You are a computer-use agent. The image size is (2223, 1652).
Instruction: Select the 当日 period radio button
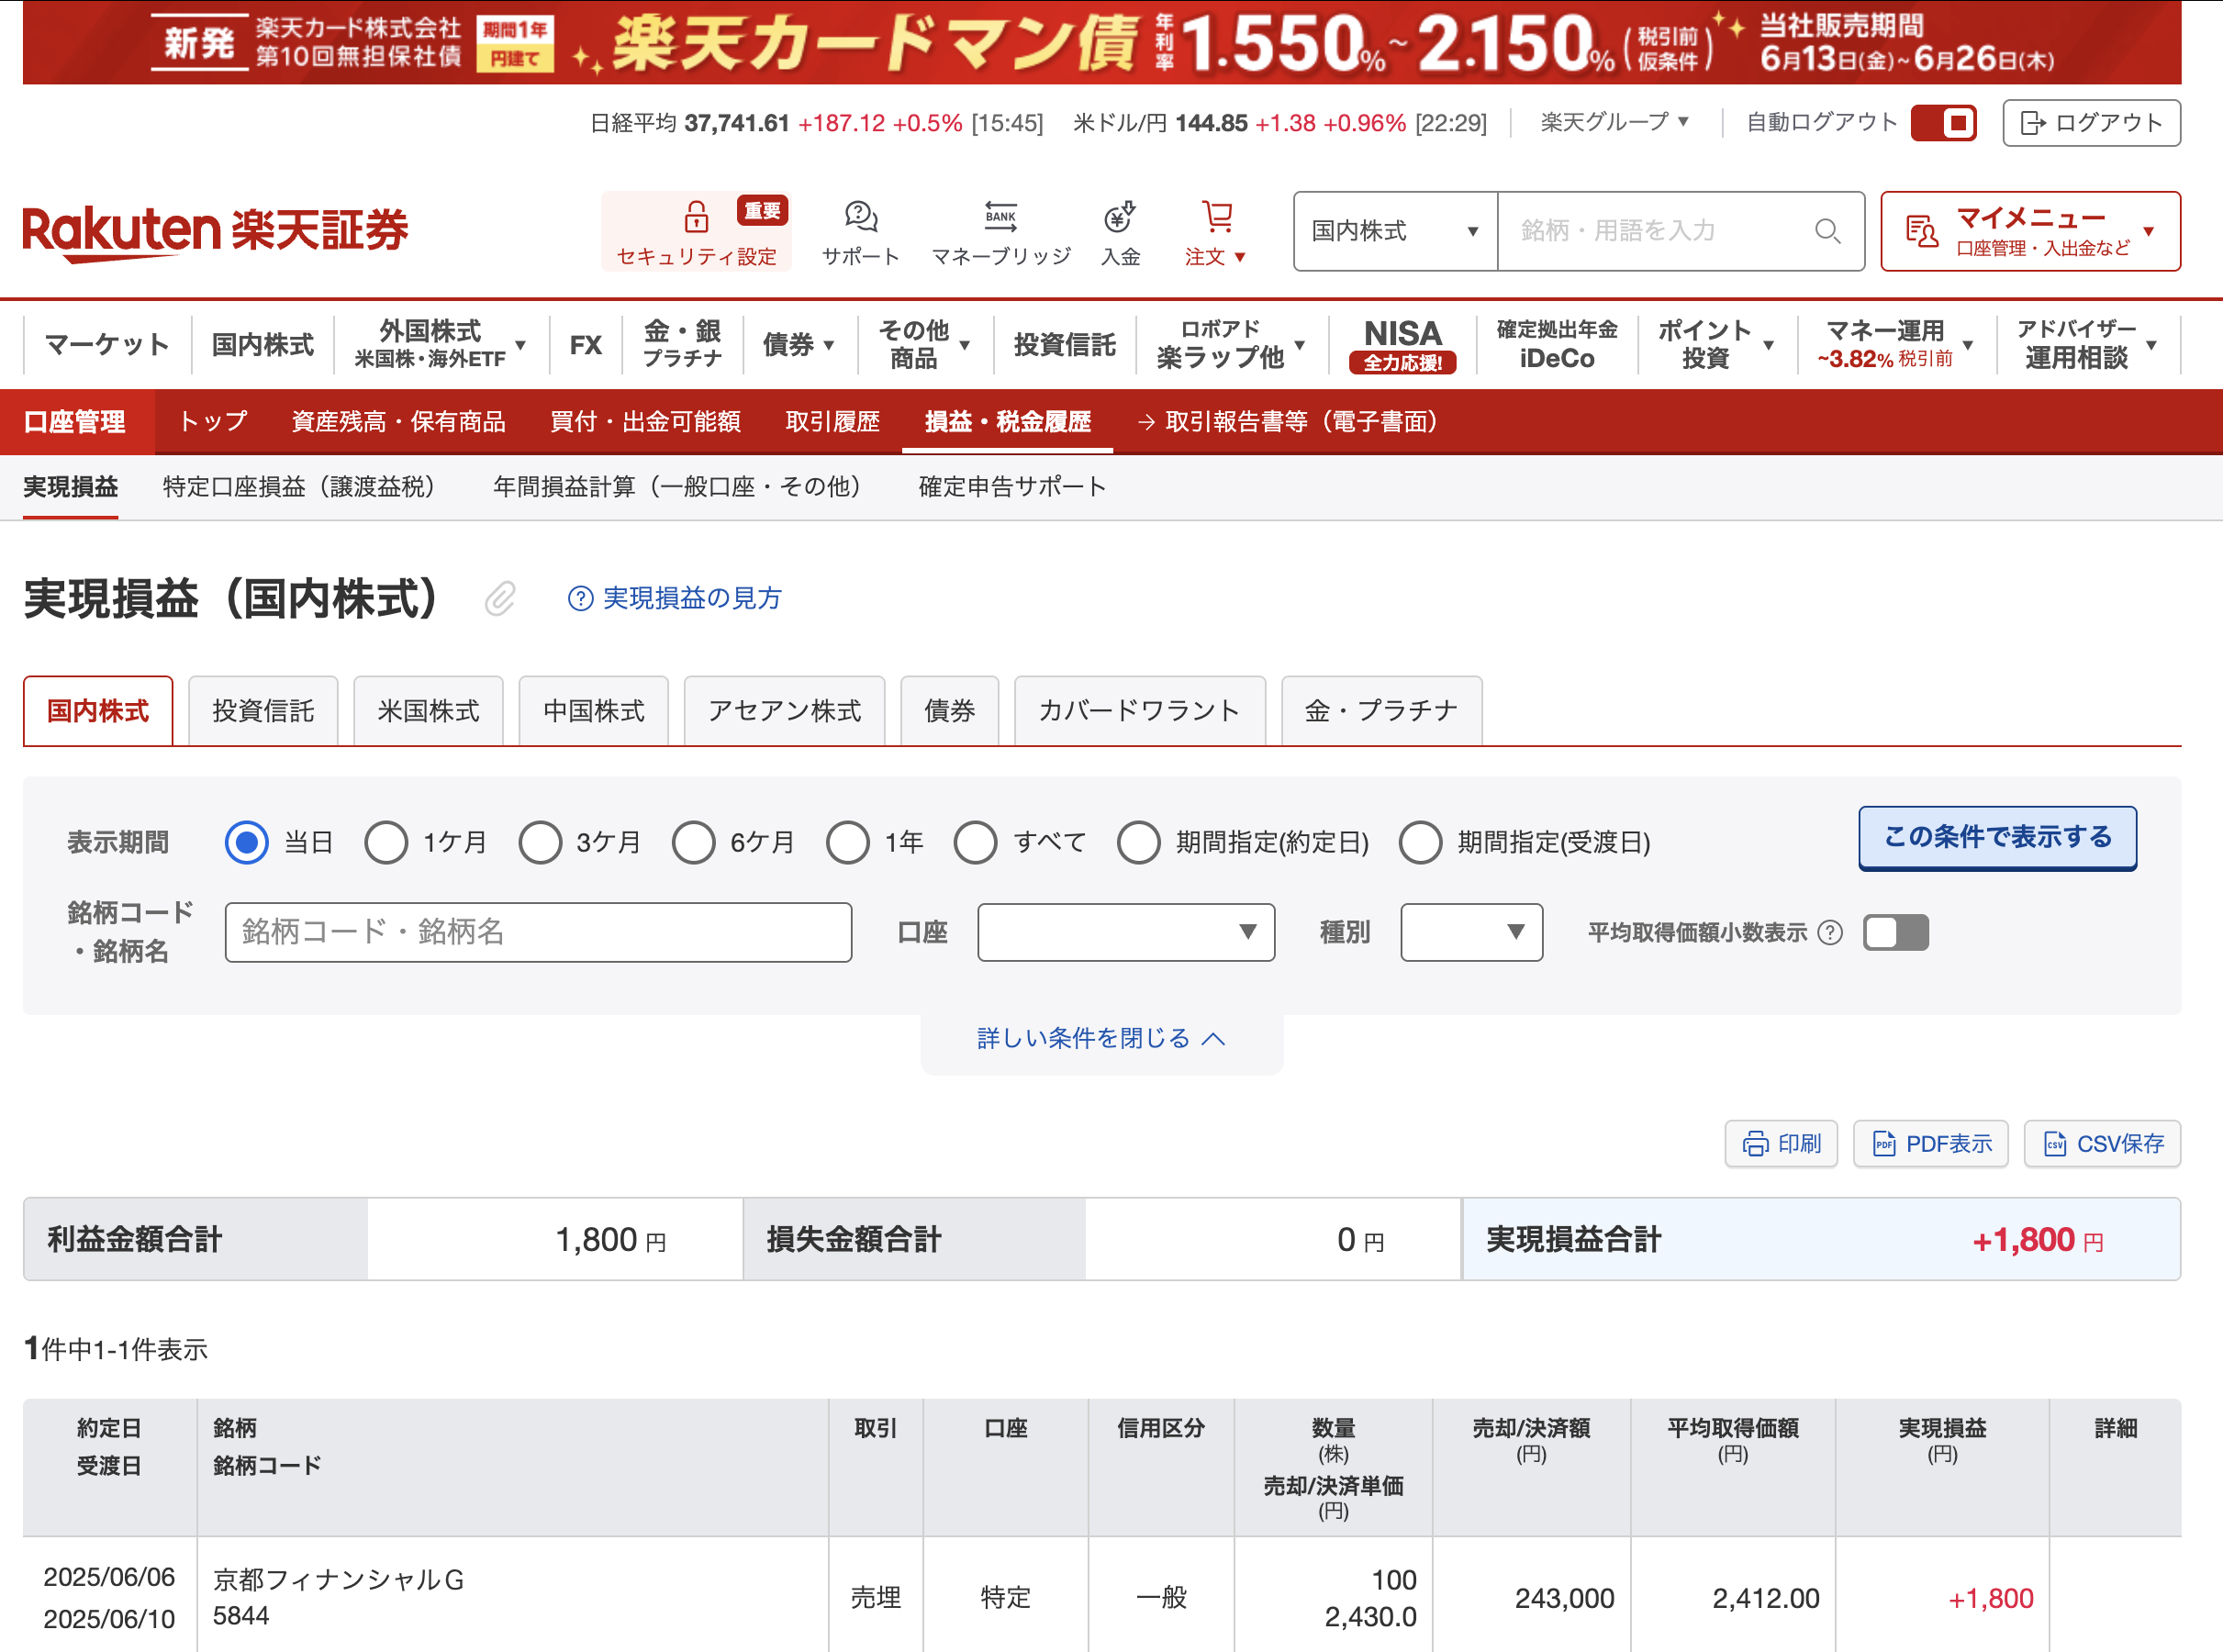click(246, 842)
